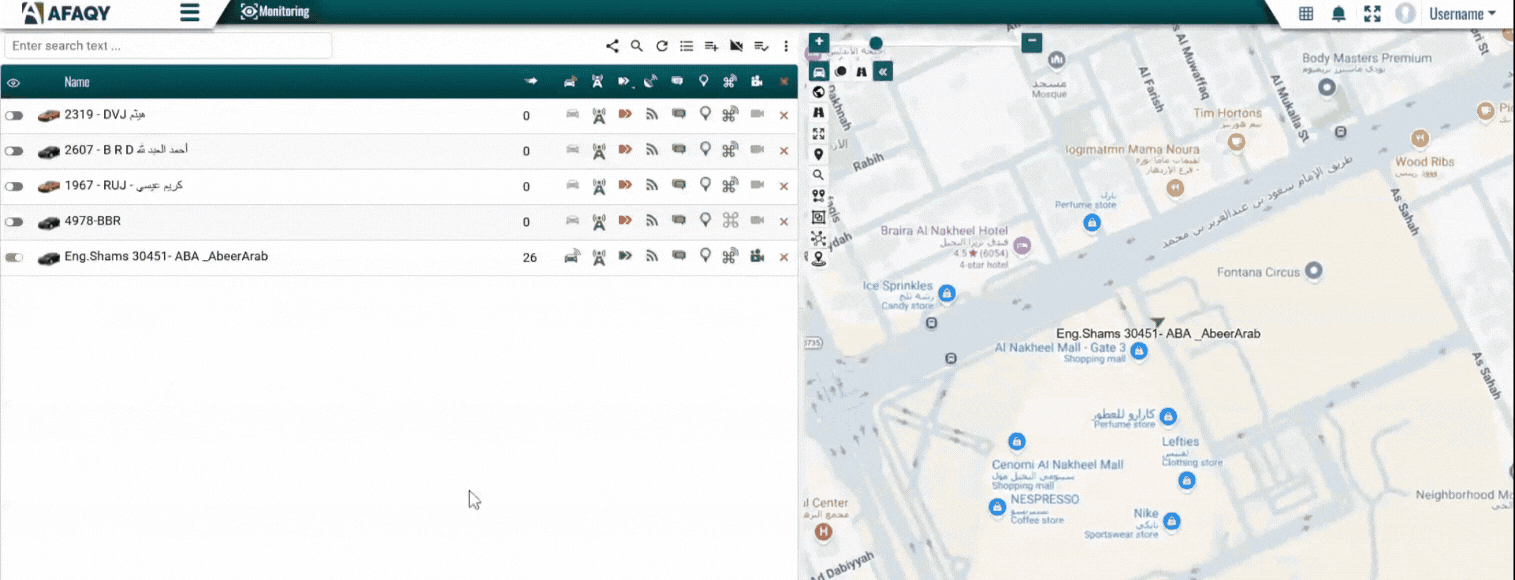Screen dimensions: 1515x580
Task: Open the Username dropdown menu
Action: (x=1462, y=14)
